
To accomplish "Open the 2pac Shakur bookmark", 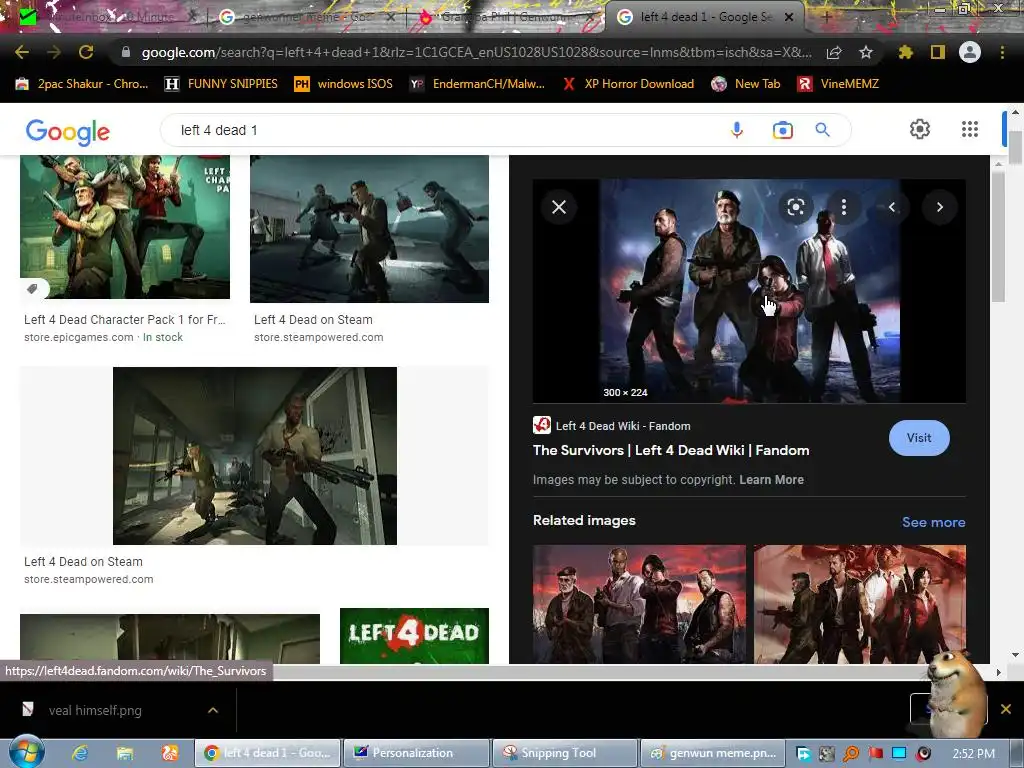I will tap(82, 84).
